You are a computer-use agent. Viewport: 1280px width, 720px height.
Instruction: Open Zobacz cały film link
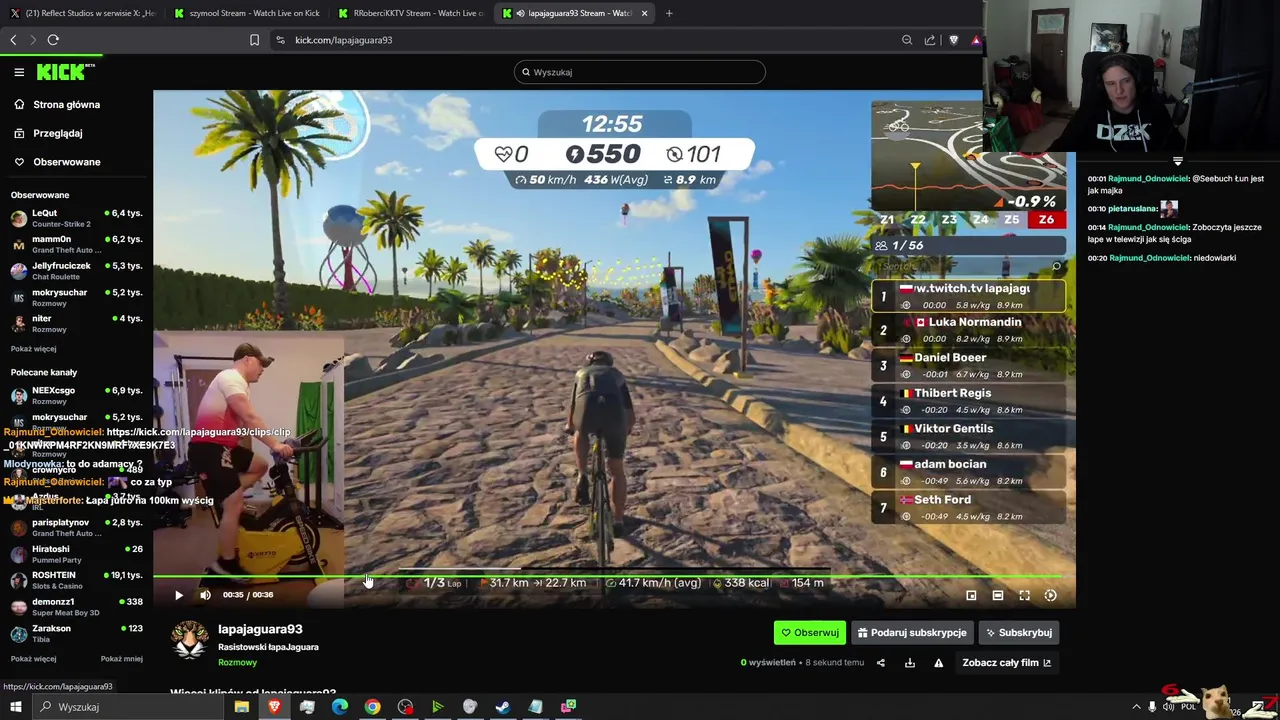(1006, 662)
